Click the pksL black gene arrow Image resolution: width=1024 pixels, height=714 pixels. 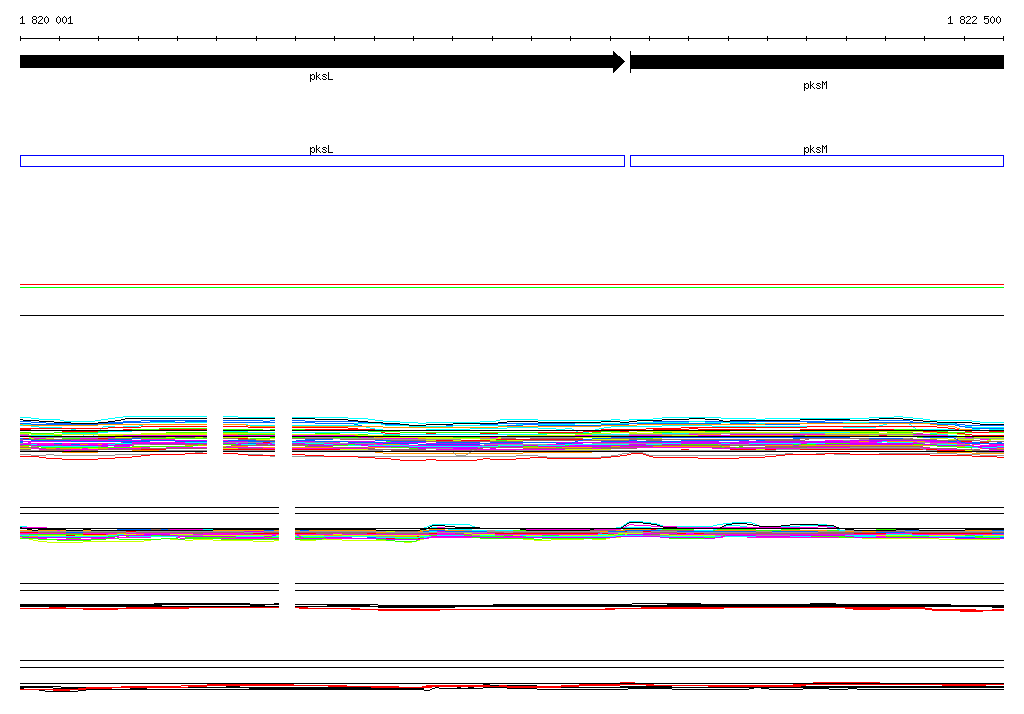click(x=322, y=62)
